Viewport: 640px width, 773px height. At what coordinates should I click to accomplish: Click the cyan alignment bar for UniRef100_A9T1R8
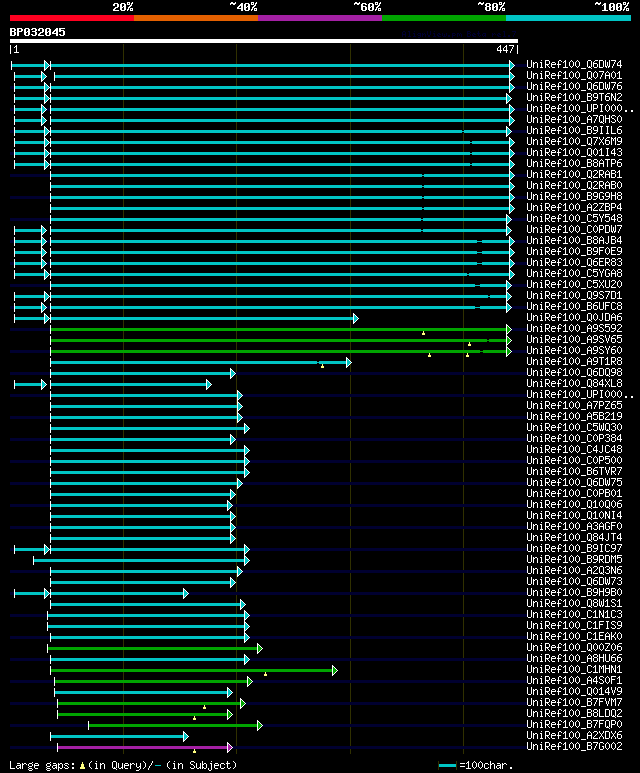tap(201, 363)
